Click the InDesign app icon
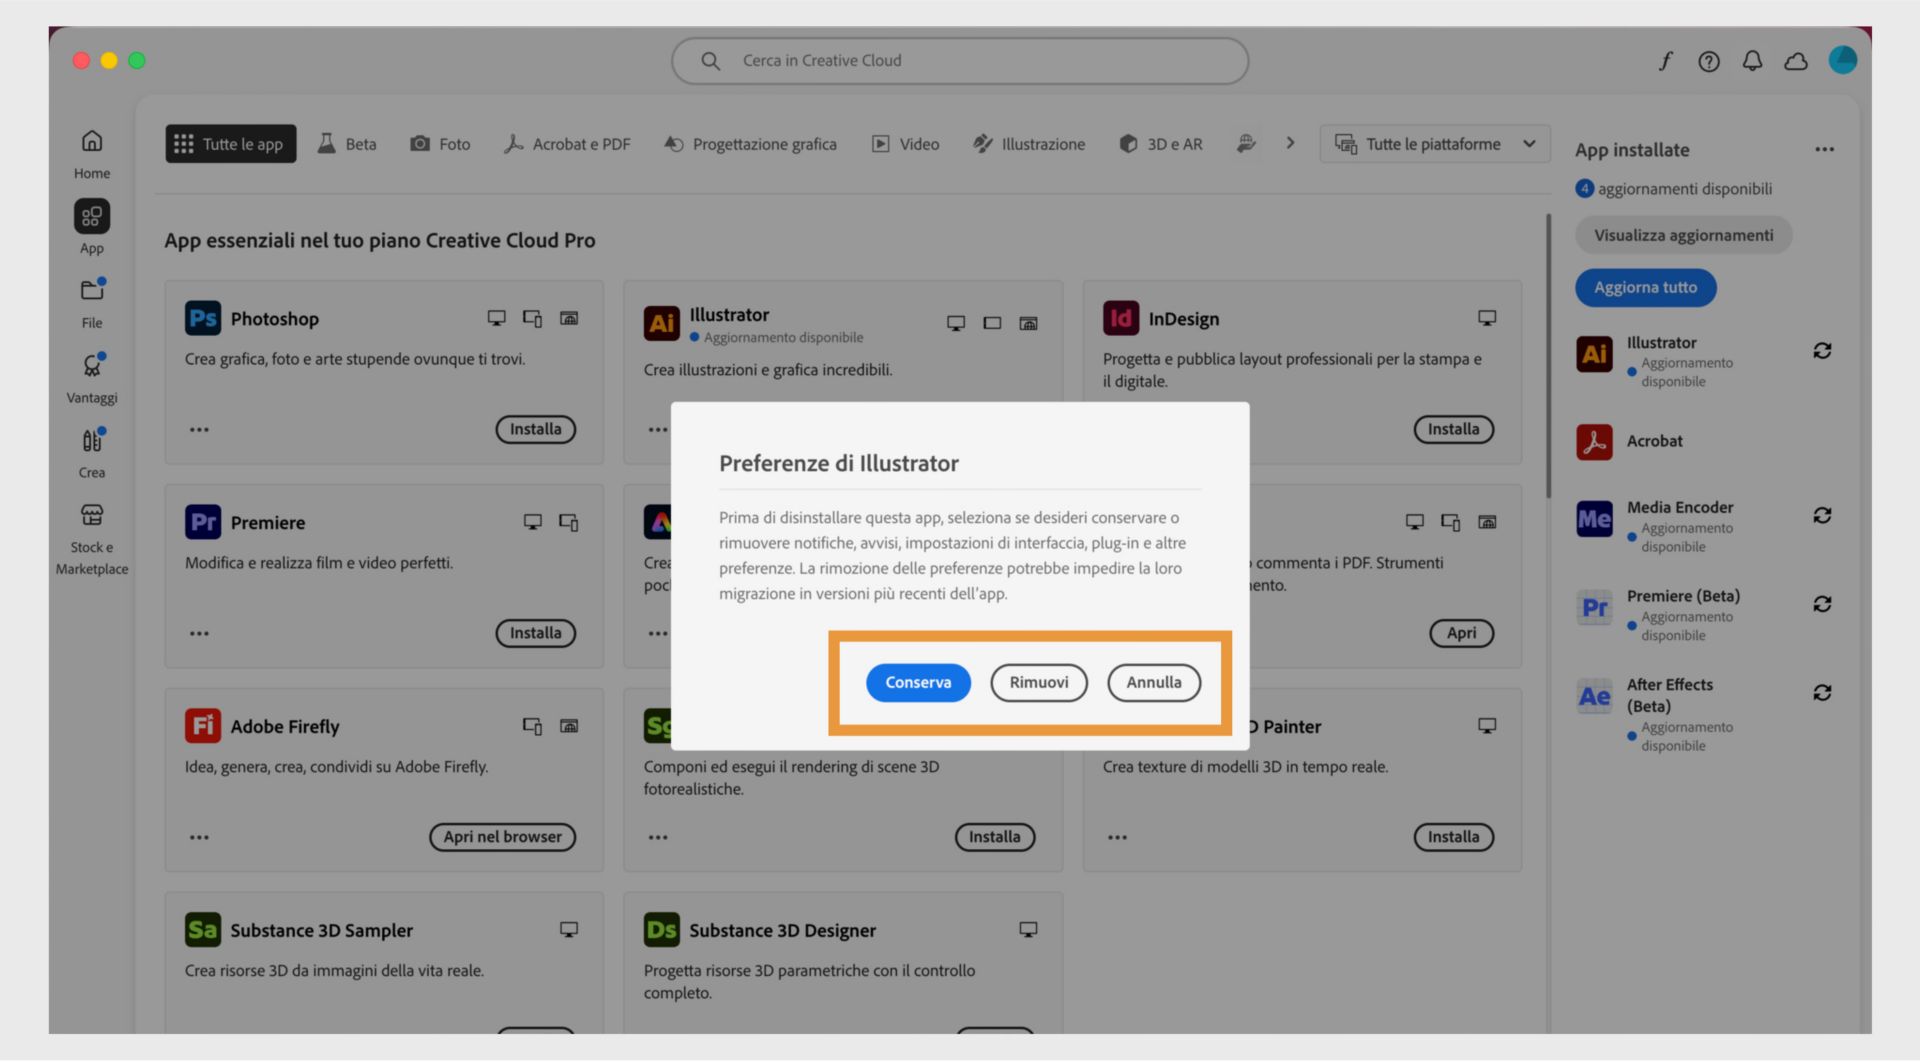1920x1062 pixels. click(x=1121, y=318)
